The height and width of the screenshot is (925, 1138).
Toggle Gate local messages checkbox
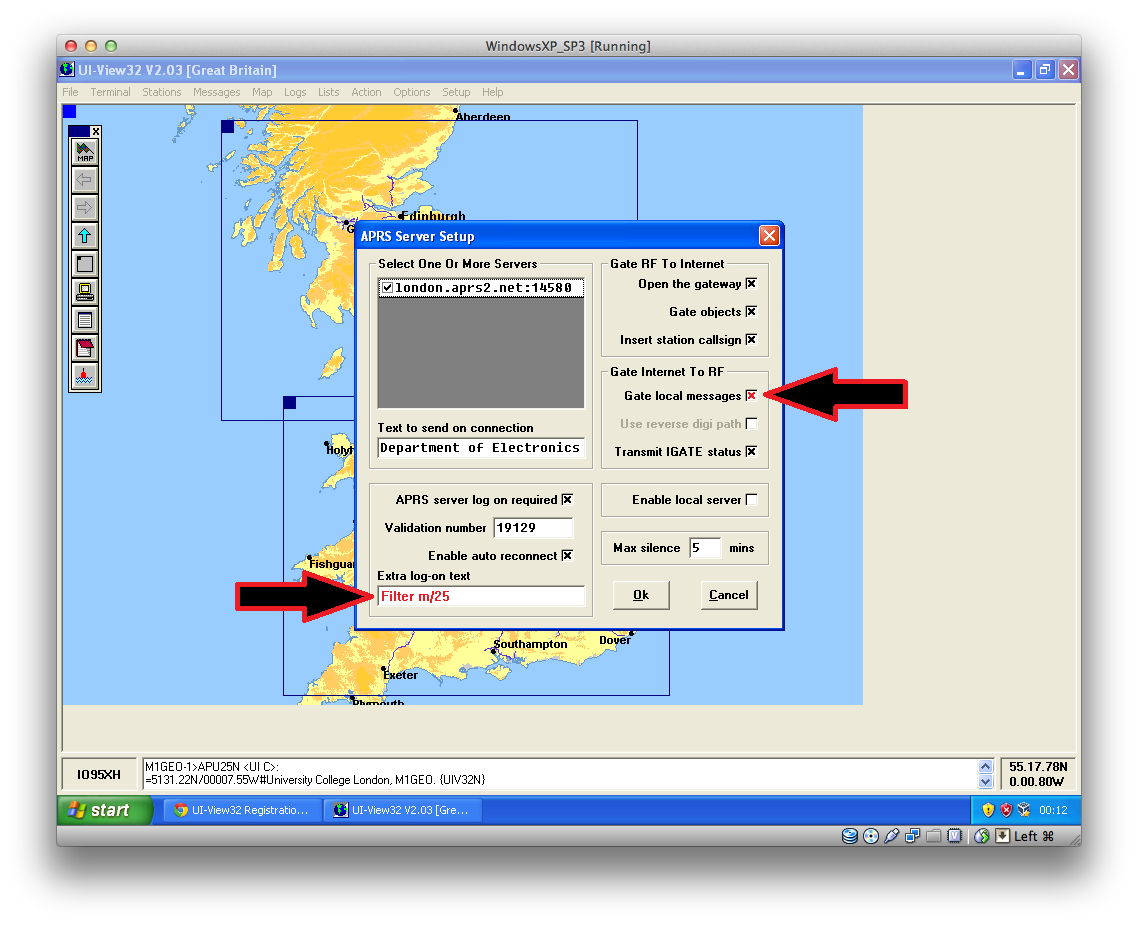[x=751, y=395]
